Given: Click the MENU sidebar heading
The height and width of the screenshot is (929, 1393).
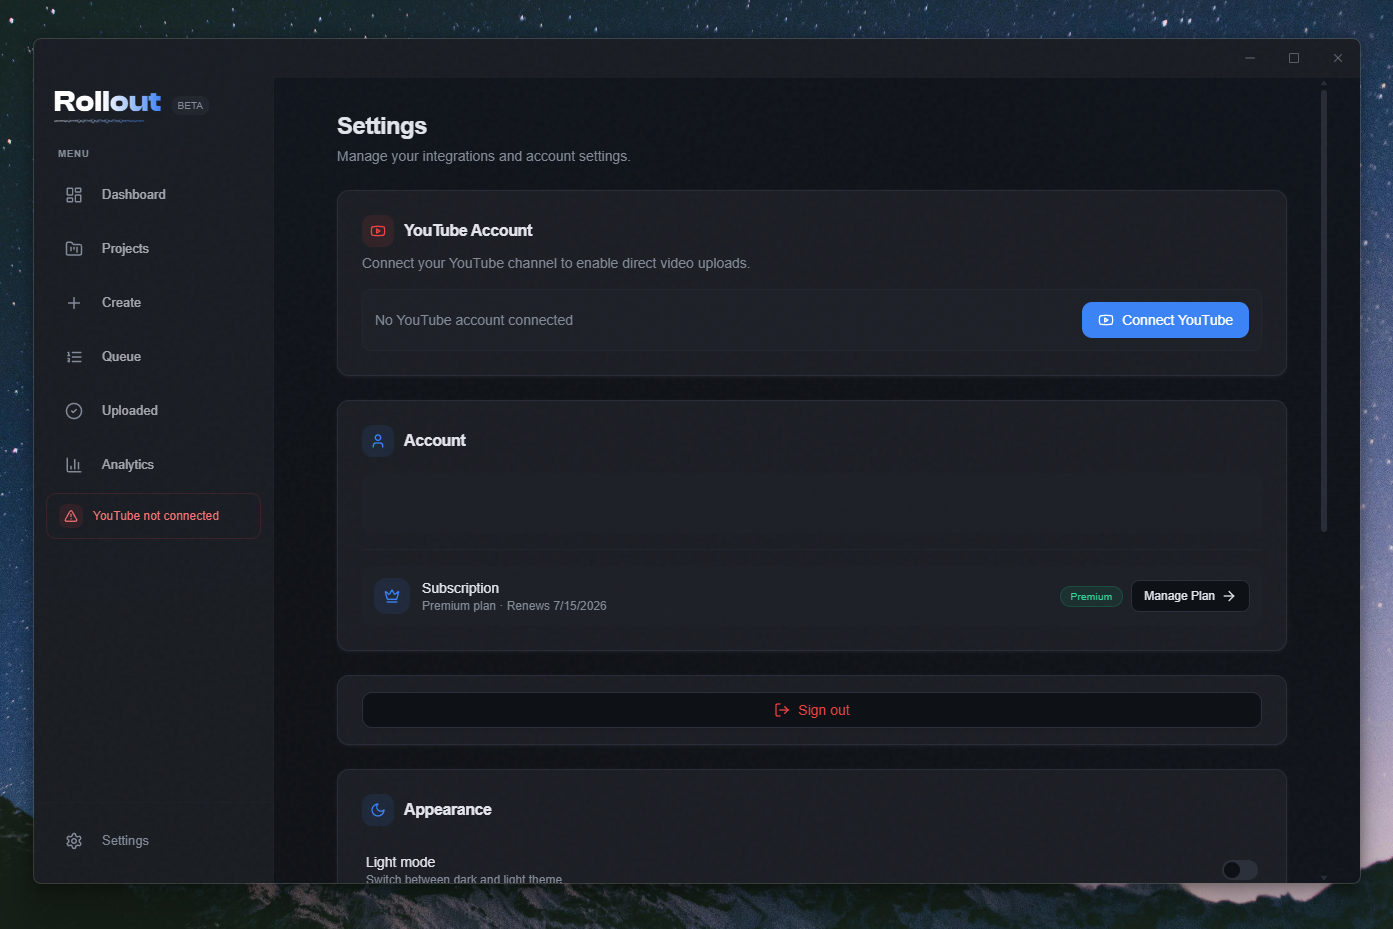Looking at the screenshot, I should pos(73,154).
